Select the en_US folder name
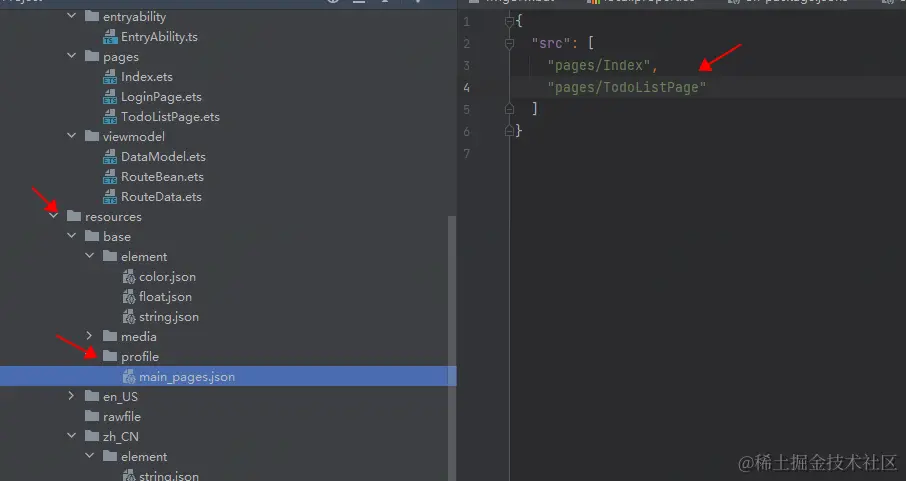Image resolution: width=906 pixels, height=481 pixels. click(x=120, y=397)
